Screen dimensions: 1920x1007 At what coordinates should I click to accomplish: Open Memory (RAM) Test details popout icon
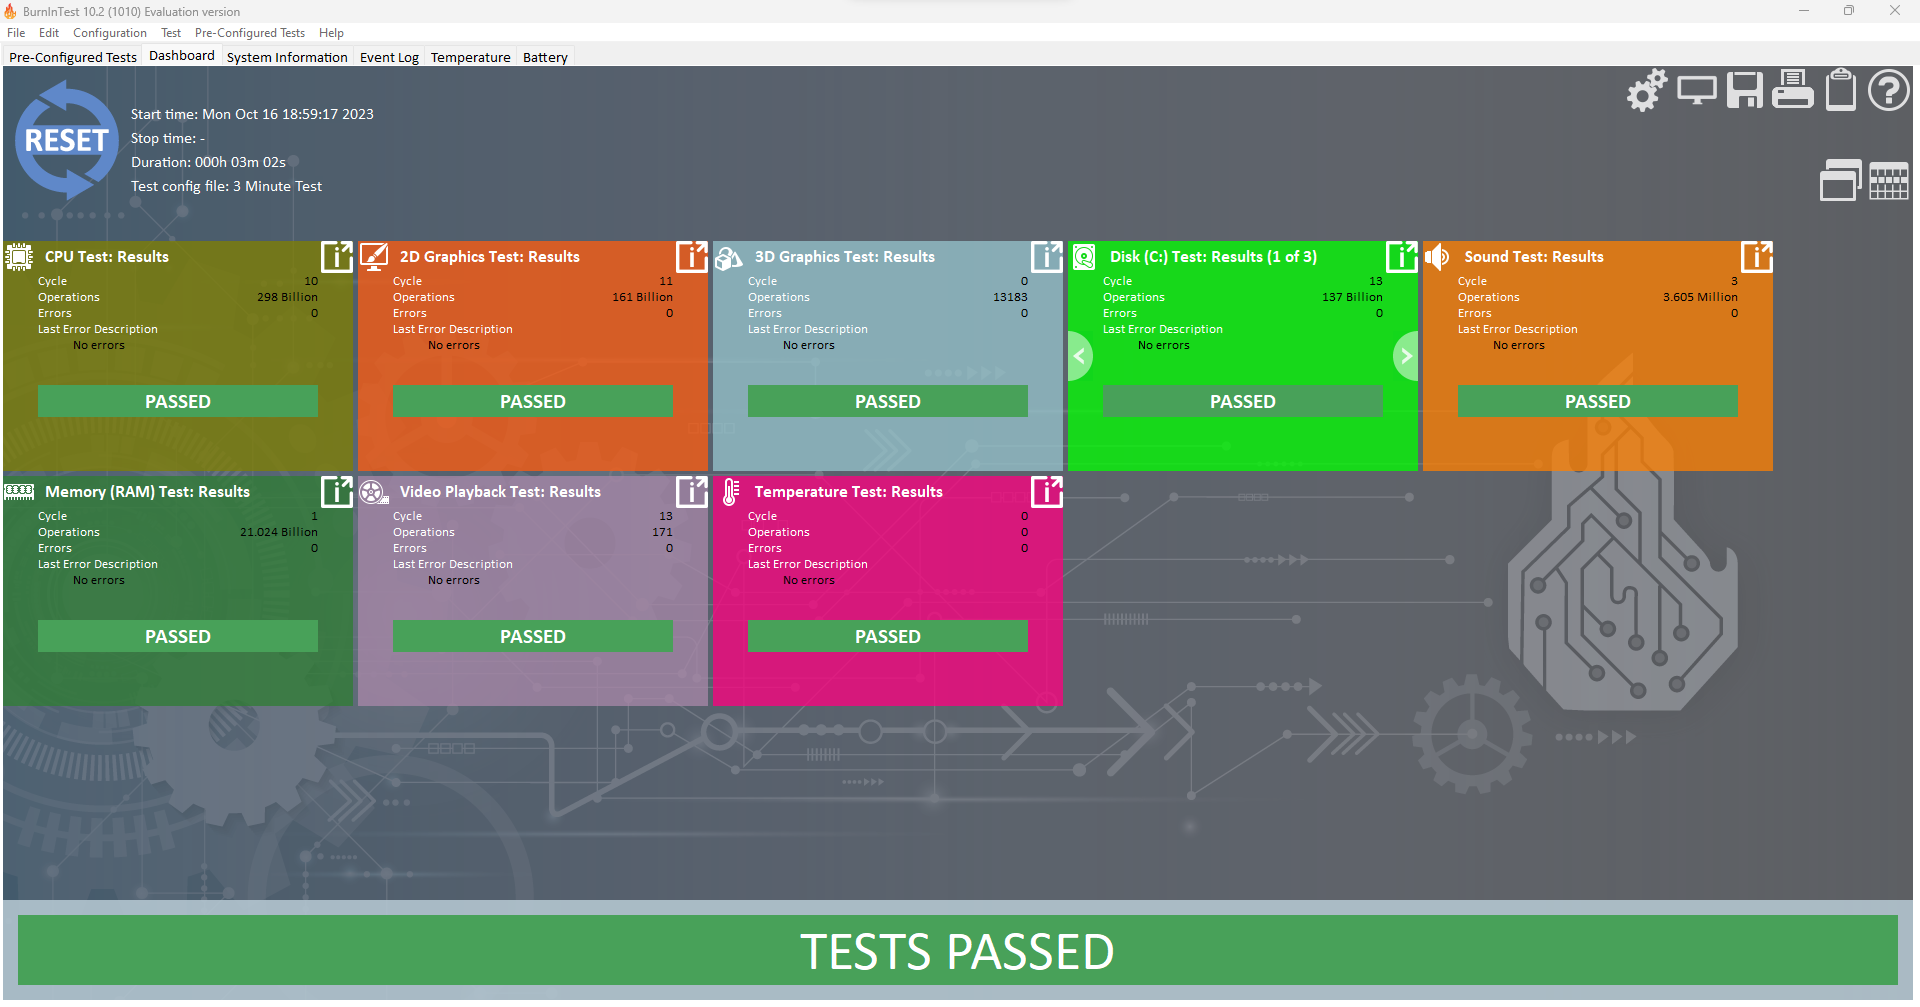tap(337, 492)
